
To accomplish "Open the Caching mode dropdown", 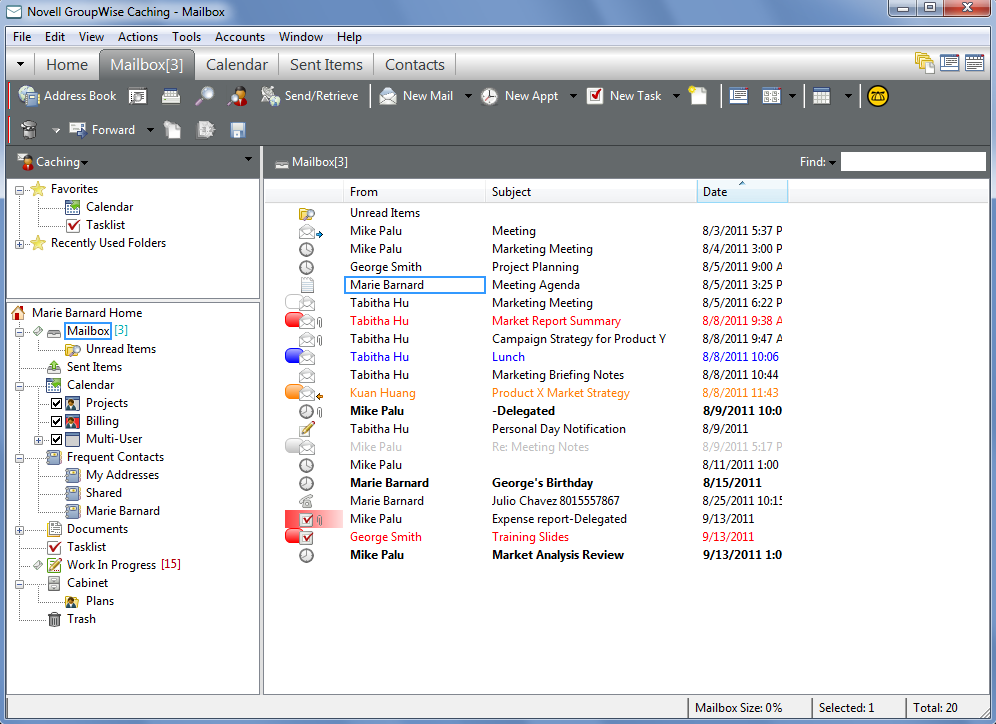I will coord(62,162).
